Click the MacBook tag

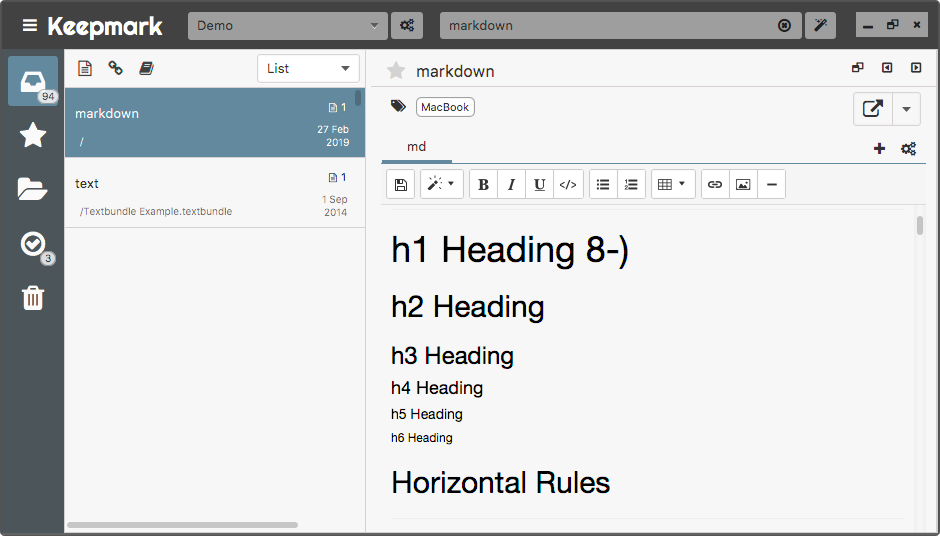(445, 107)
